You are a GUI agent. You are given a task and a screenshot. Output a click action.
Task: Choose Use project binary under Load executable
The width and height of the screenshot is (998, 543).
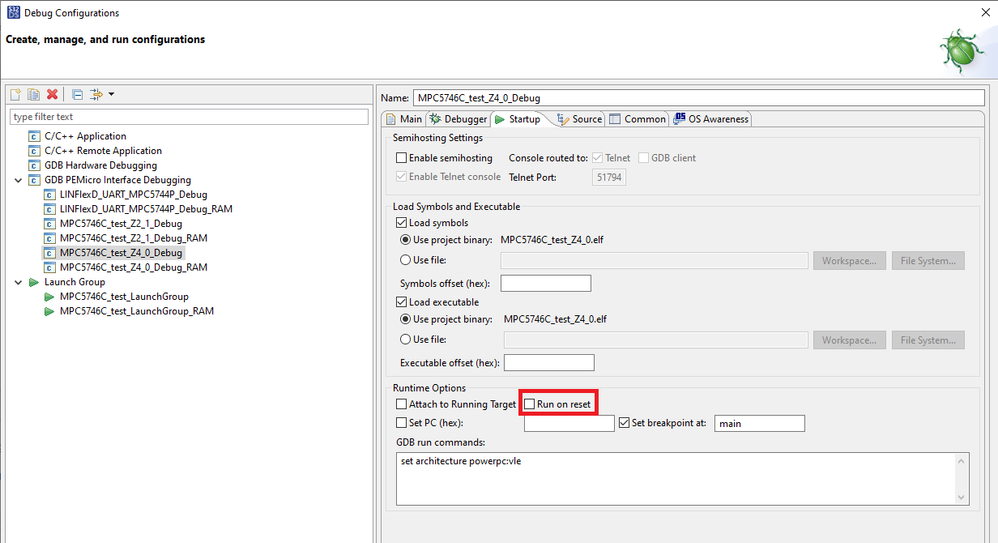point(405,319)
